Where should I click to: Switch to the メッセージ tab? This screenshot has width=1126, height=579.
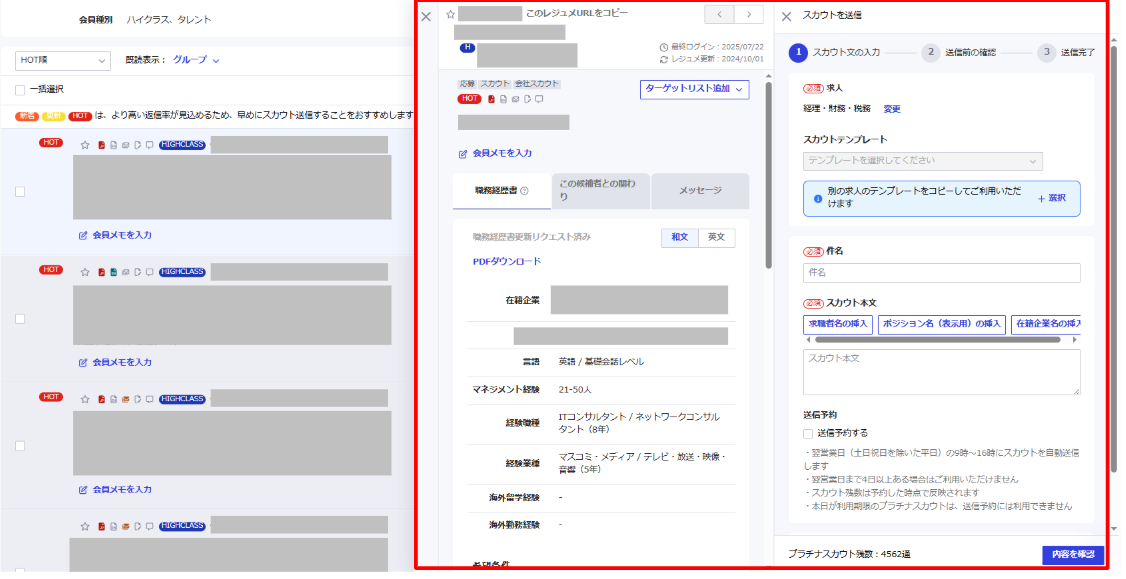tap(700, 190)
